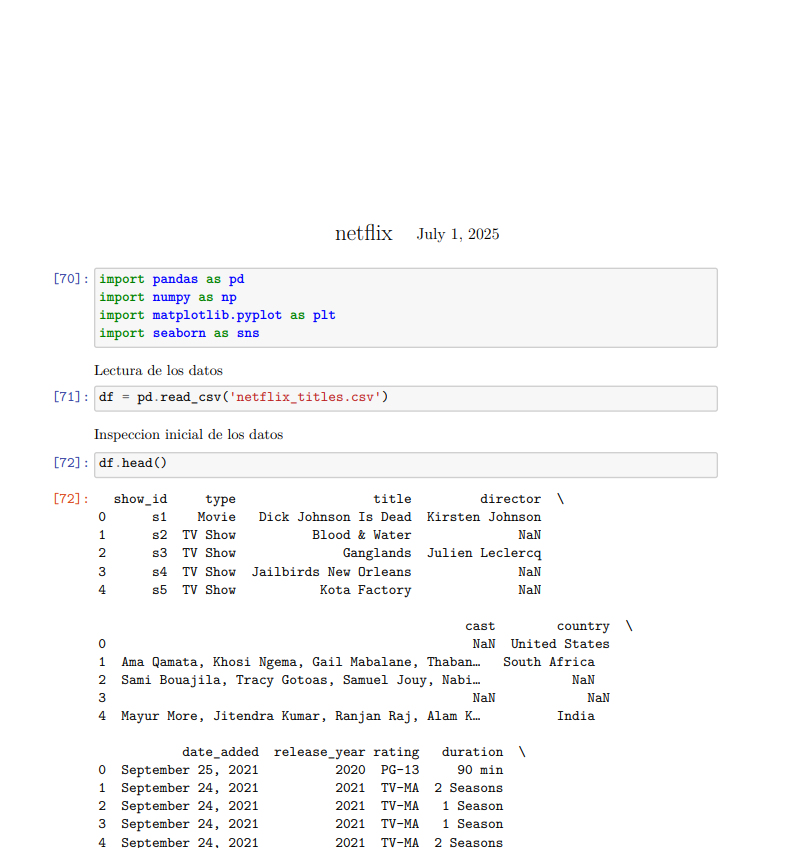
Task: Click the pd.read_csv code cell
Action: tap(406, 399)
